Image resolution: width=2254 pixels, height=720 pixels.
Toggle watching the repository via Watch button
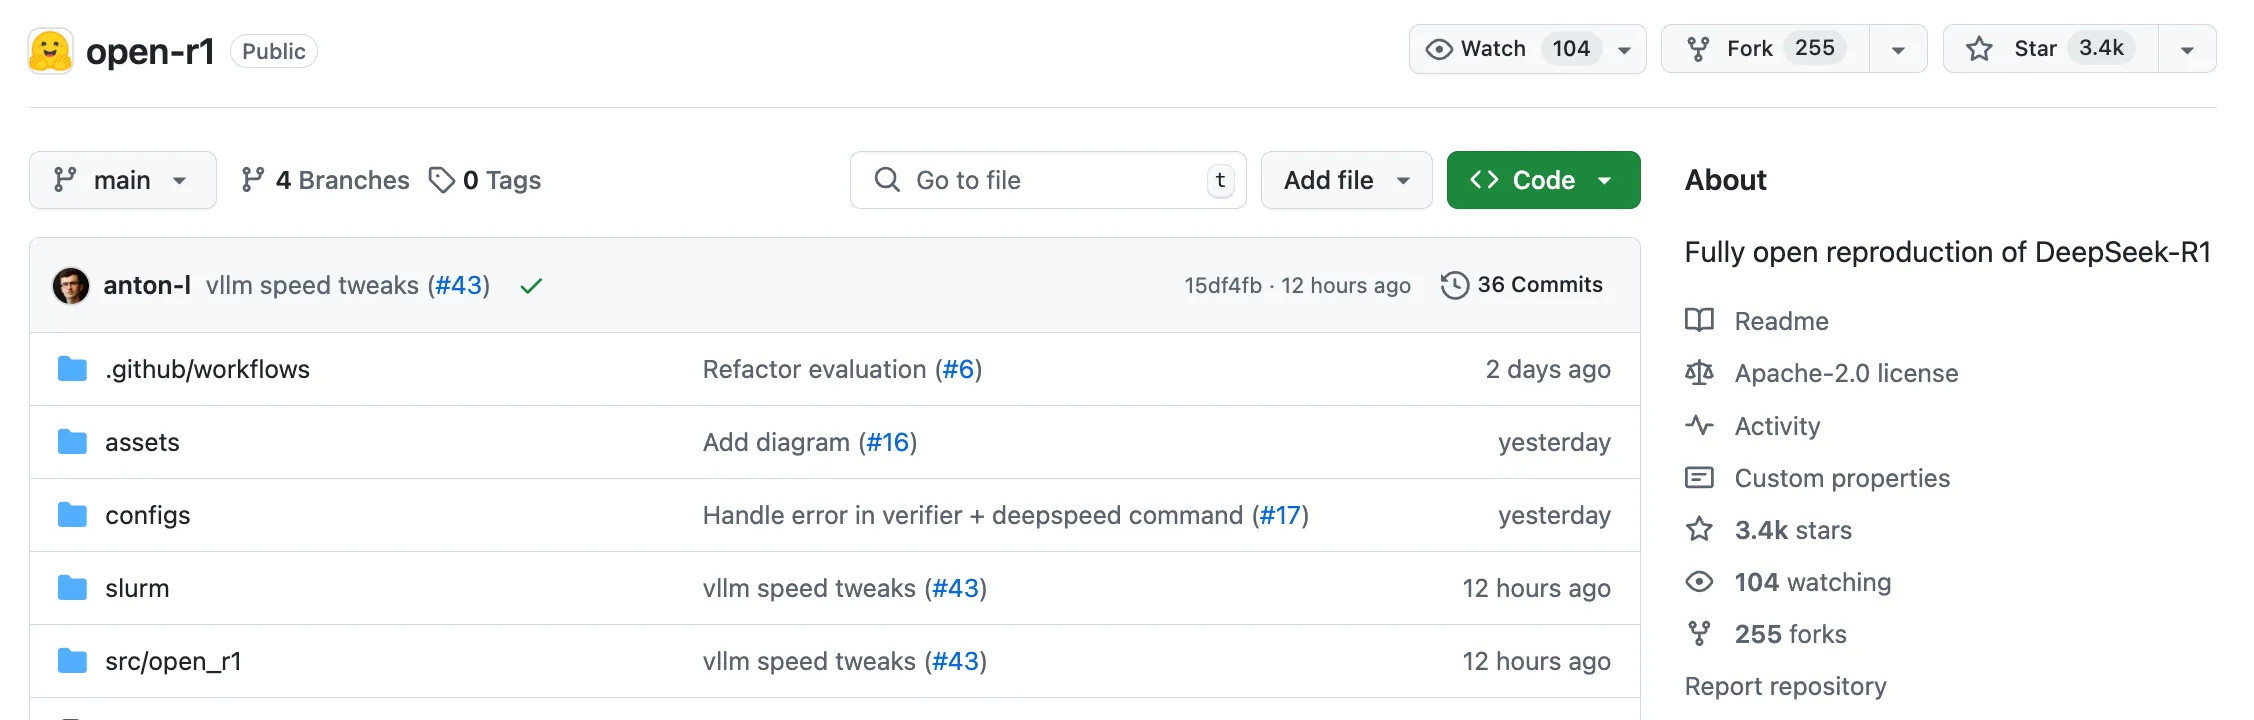[1490, 48]
